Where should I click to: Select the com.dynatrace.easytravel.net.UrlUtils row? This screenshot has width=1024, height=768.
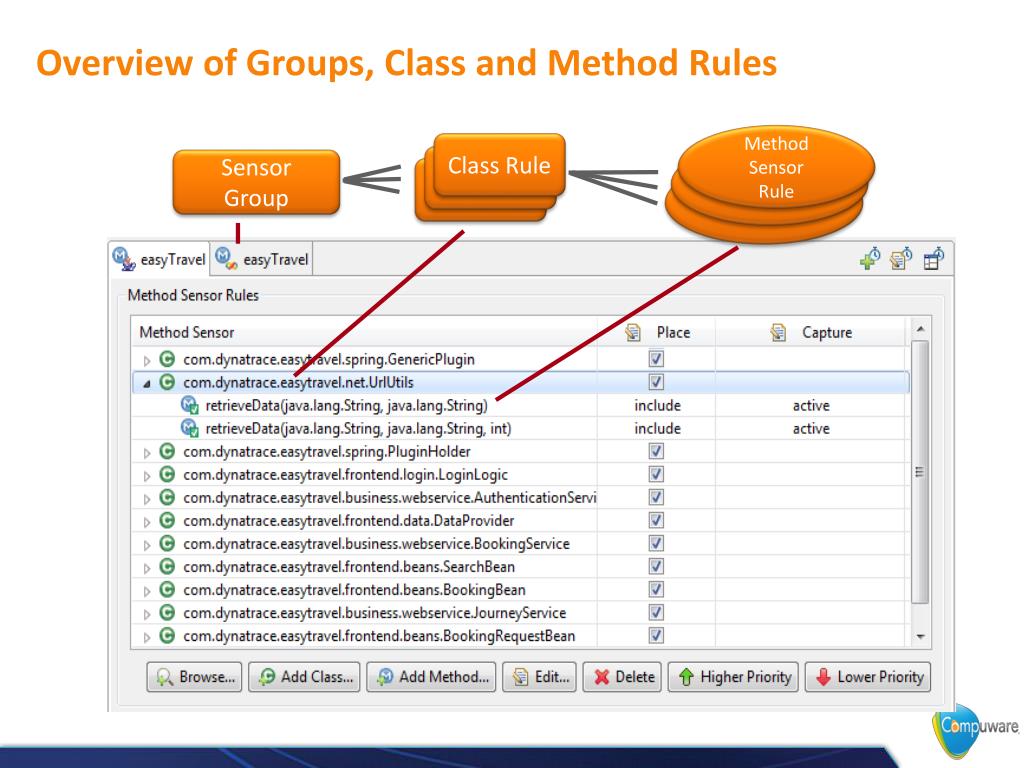[x=520, y=382]
